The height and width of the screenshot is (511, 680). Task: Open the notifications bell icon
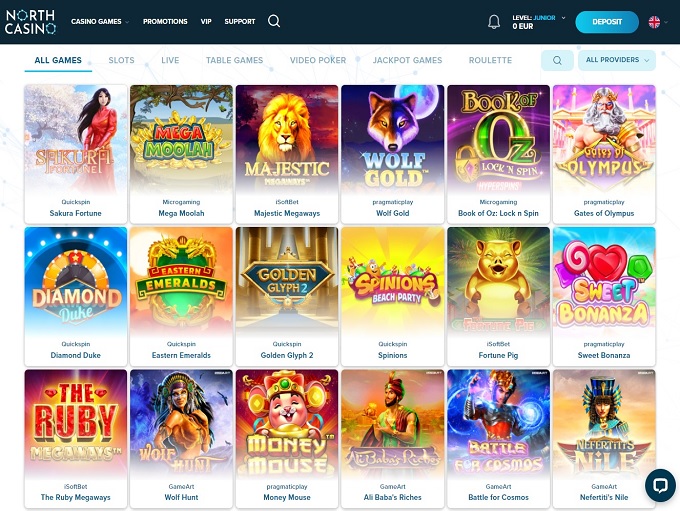coord(494,21)
